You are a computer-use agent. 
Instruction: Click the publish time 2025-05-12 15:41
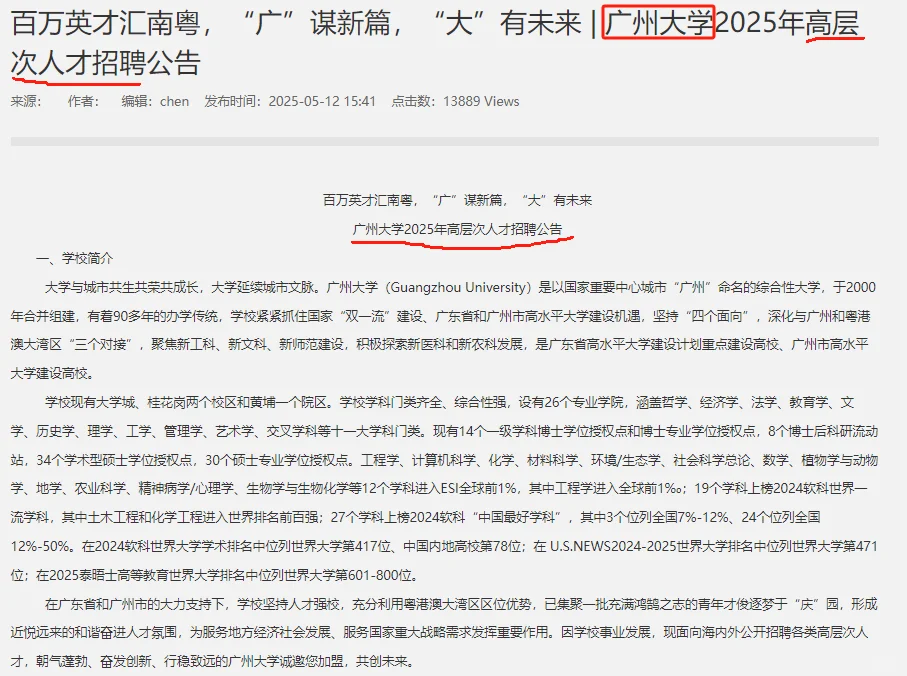click(322, 101)
